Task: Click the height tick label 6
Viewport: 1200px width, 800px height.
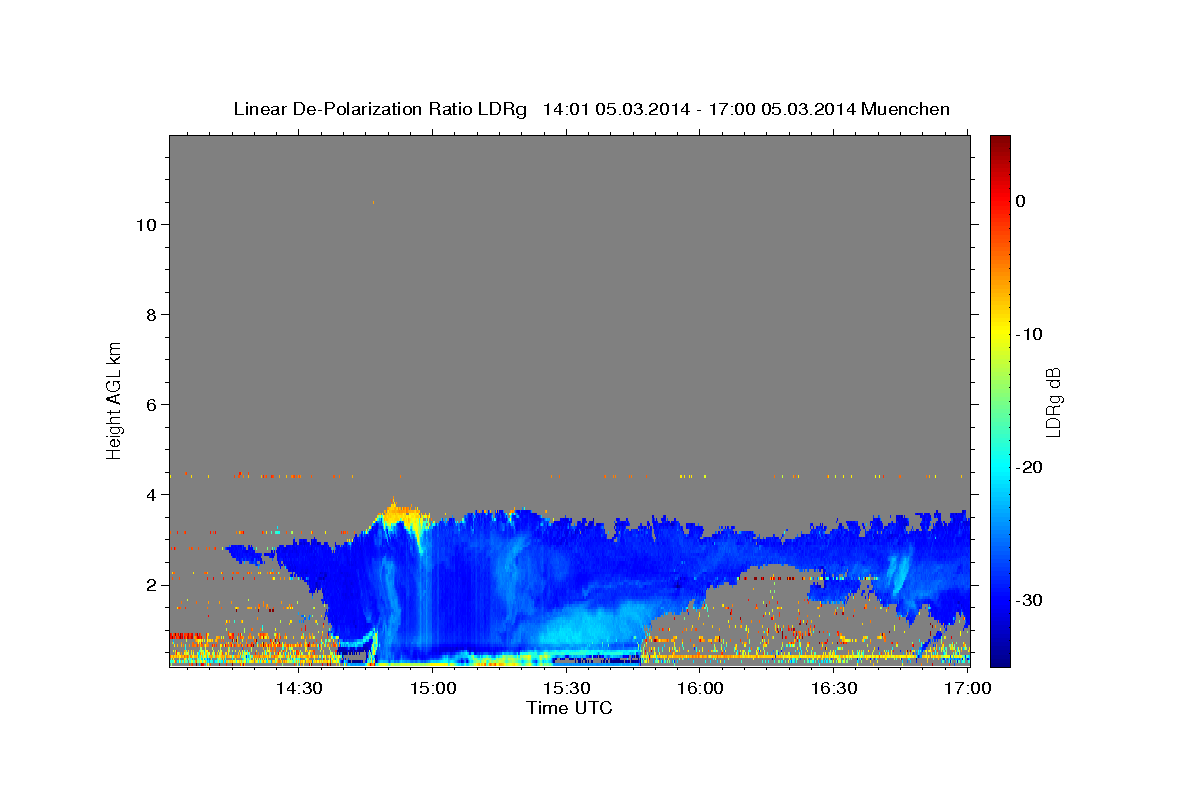Action: tap(150, 405)
